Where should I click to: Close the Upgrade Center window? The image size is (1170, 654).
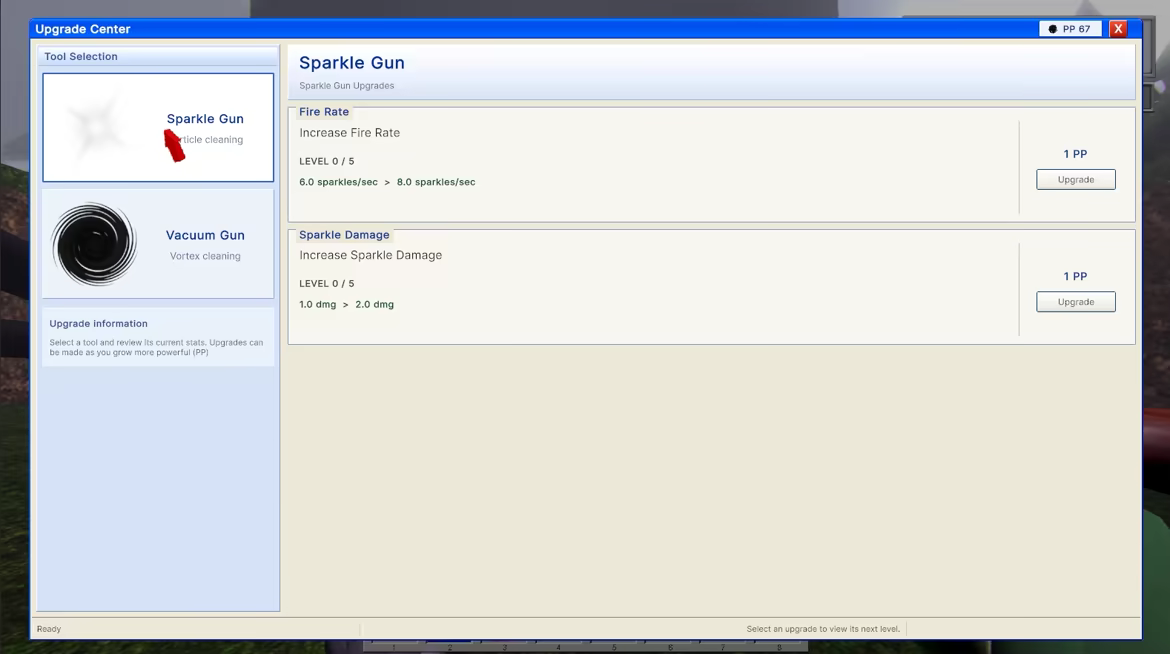1118,28
